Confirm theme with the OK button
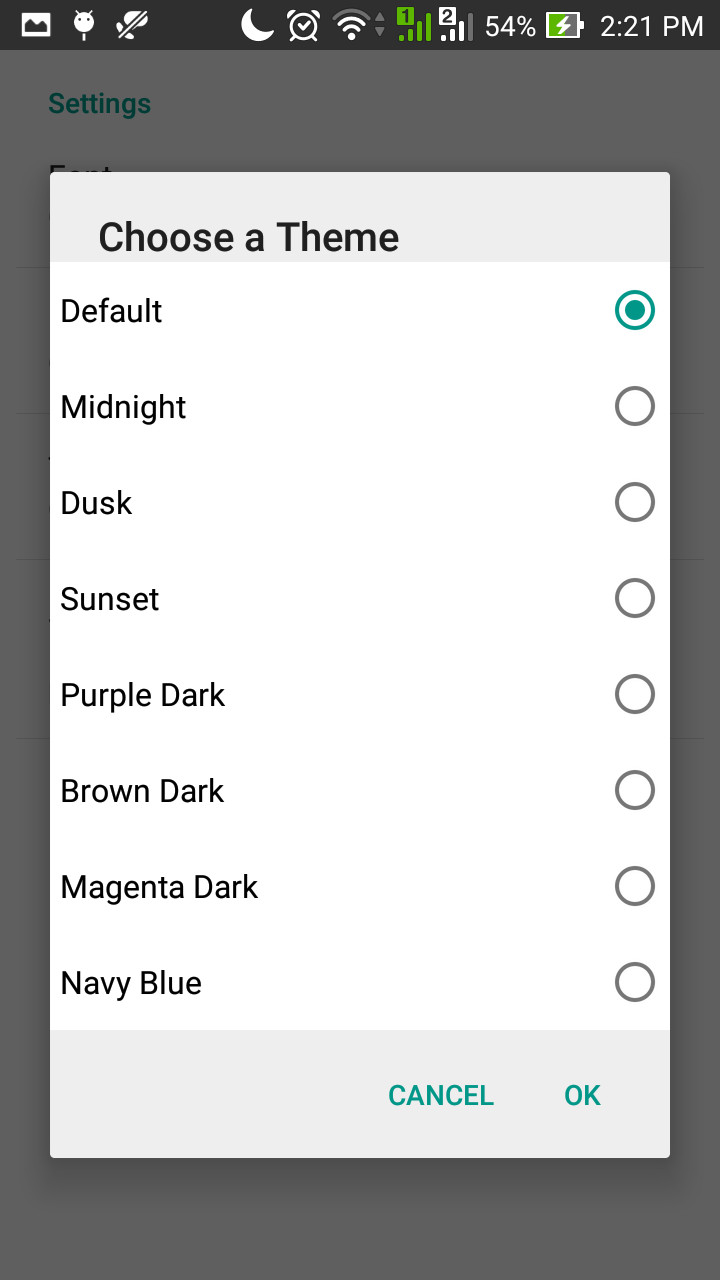 click(x=582, y=1095)
